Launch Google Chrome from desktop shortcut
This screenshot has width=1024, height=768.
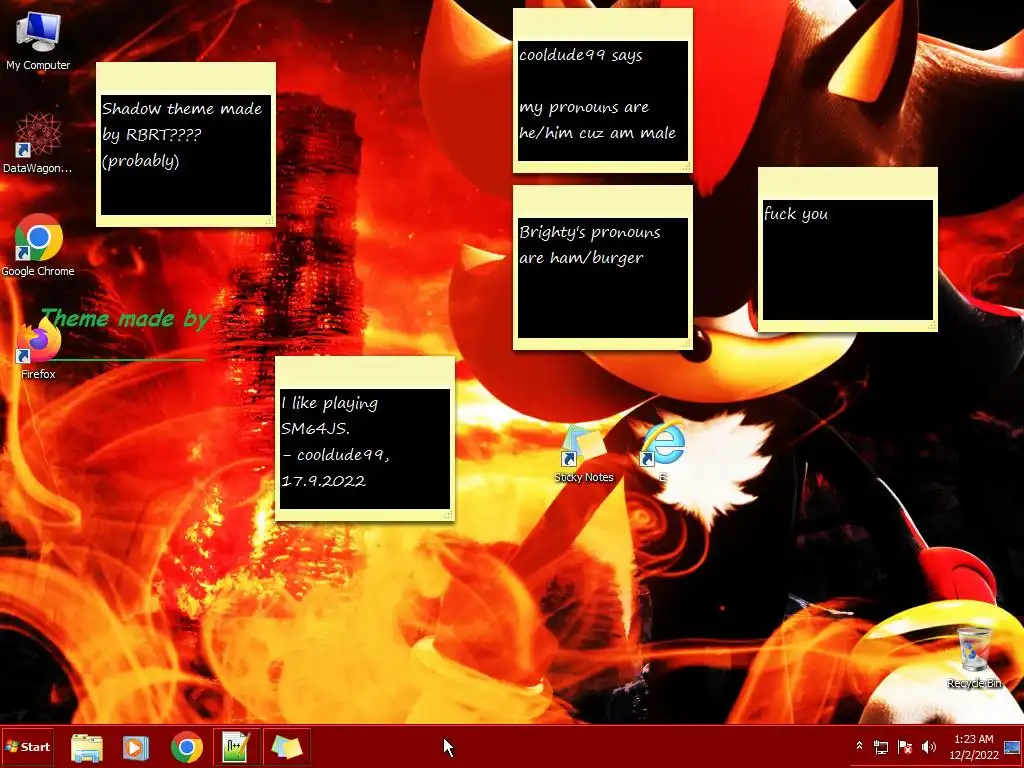pos(38,245)
